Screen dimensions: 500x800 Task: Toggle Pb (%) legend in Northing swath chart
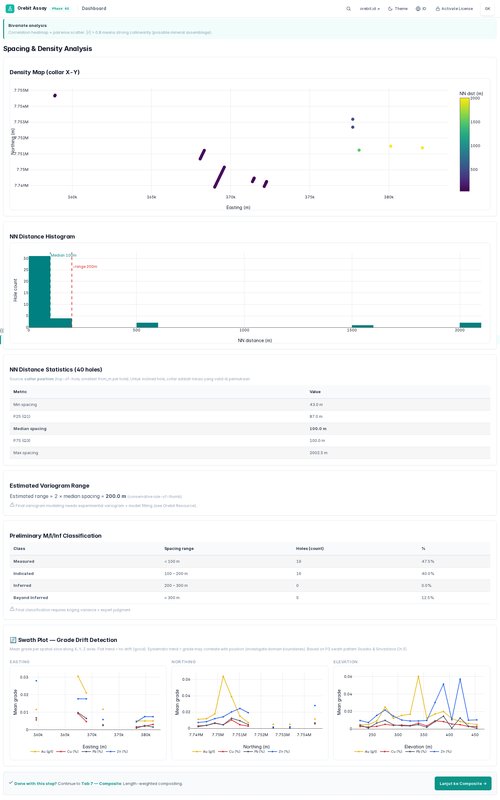[254, 752]
